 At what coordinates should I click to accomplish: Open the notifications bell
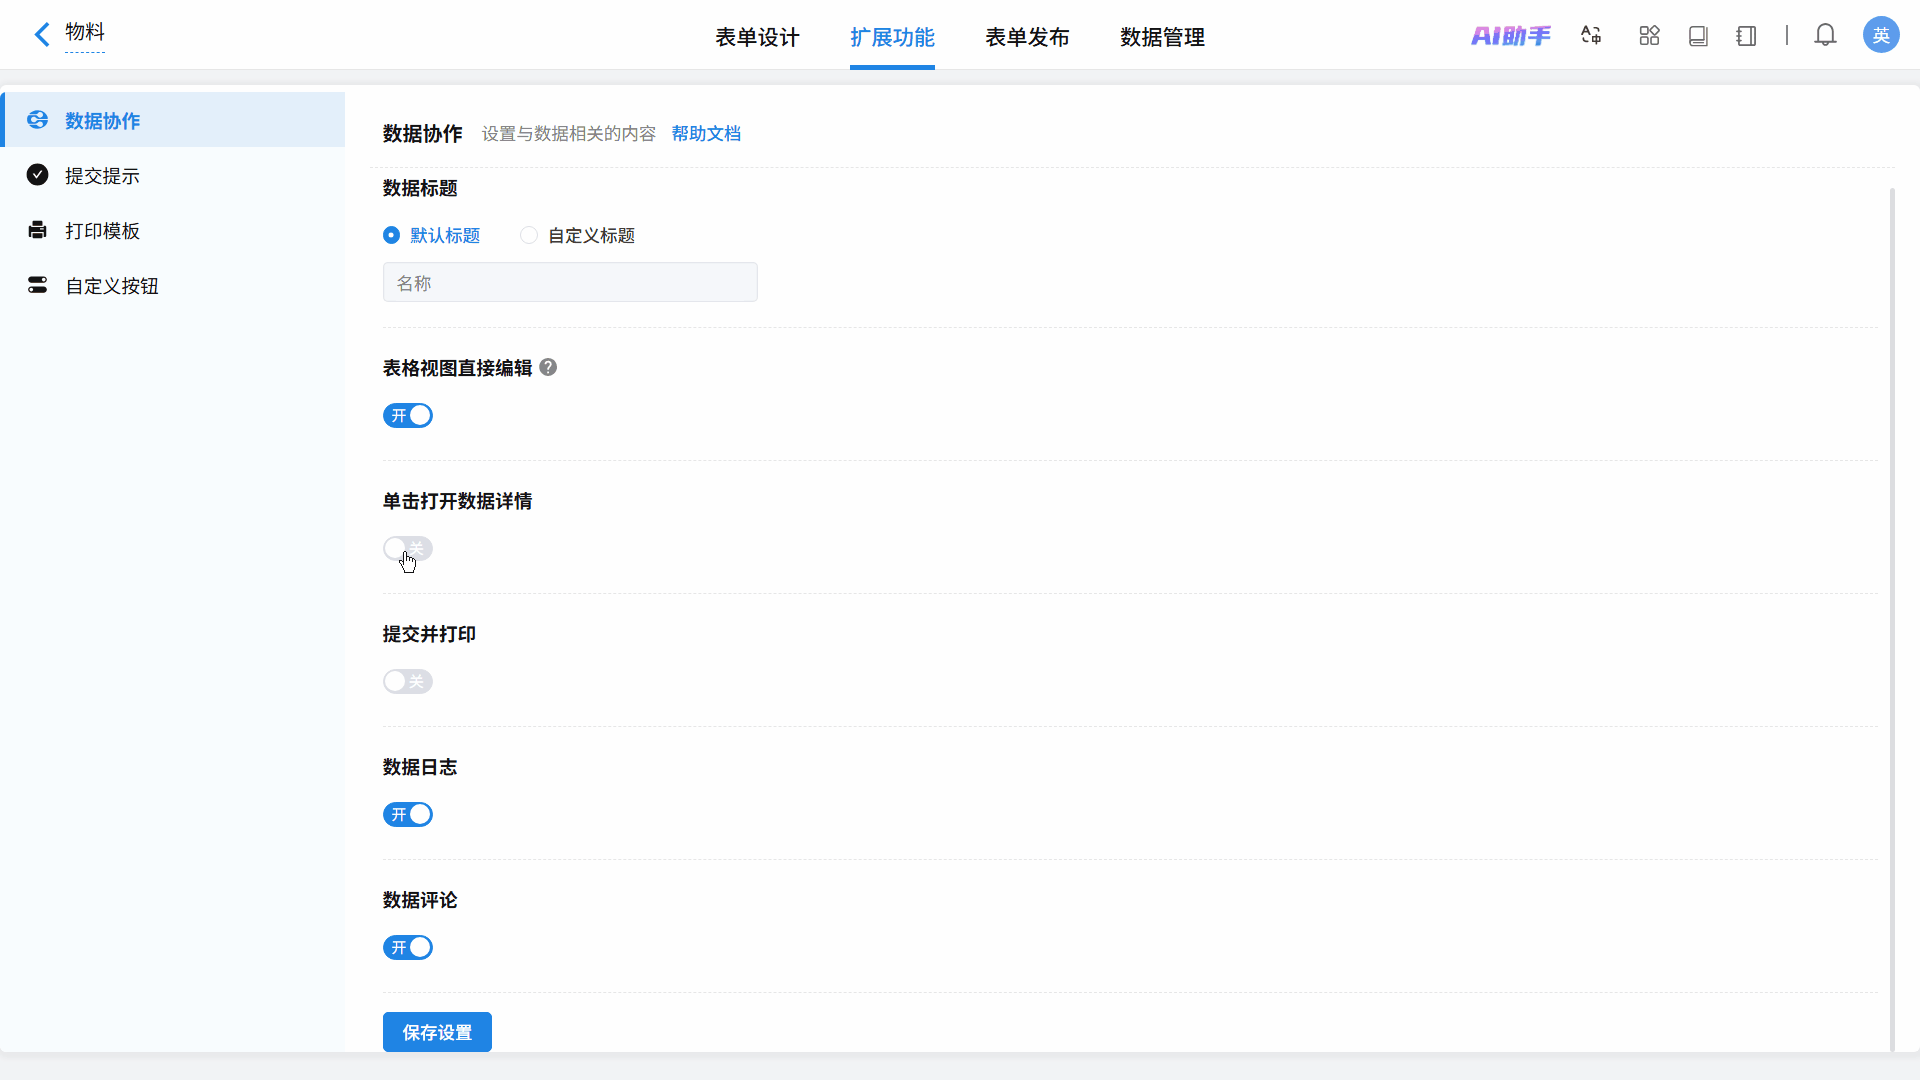tap(1825, 36)
